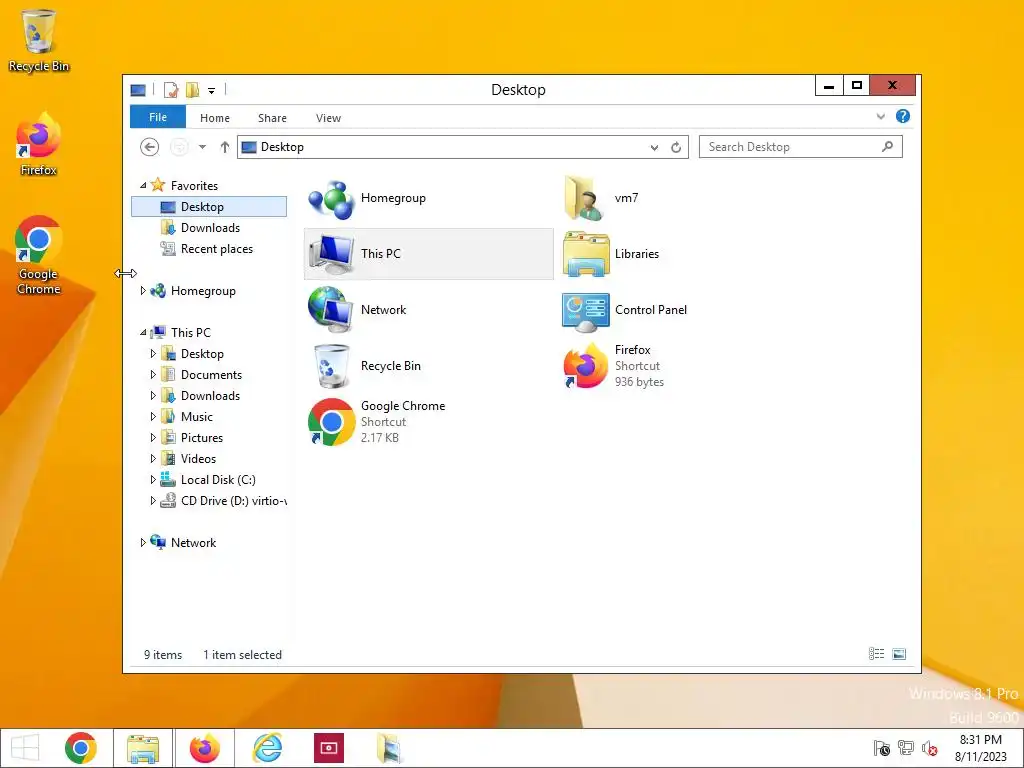Click Google Chrome desktop shortcut
Image resolution: width=1024 pixels, height=768 pixels.
[x=39, y=255]
